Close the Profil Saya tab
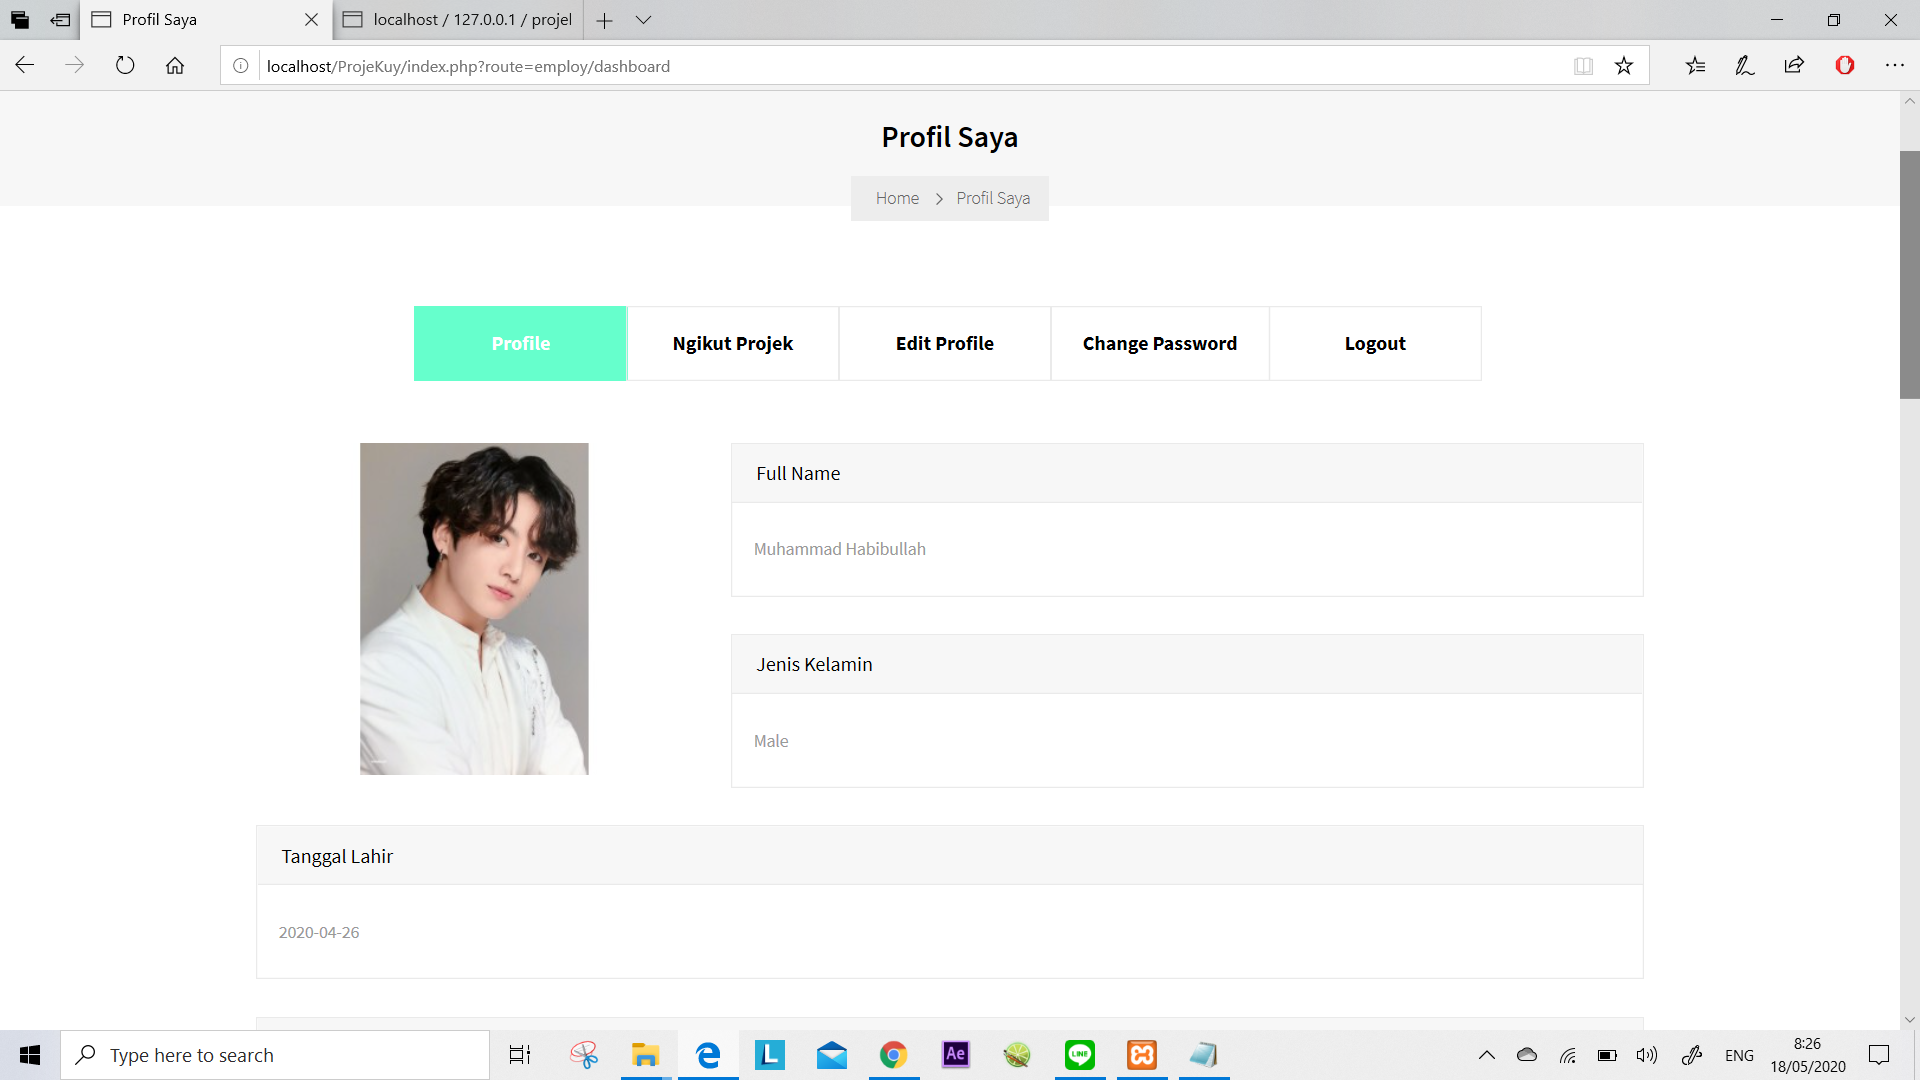 (x=311, y=20)
